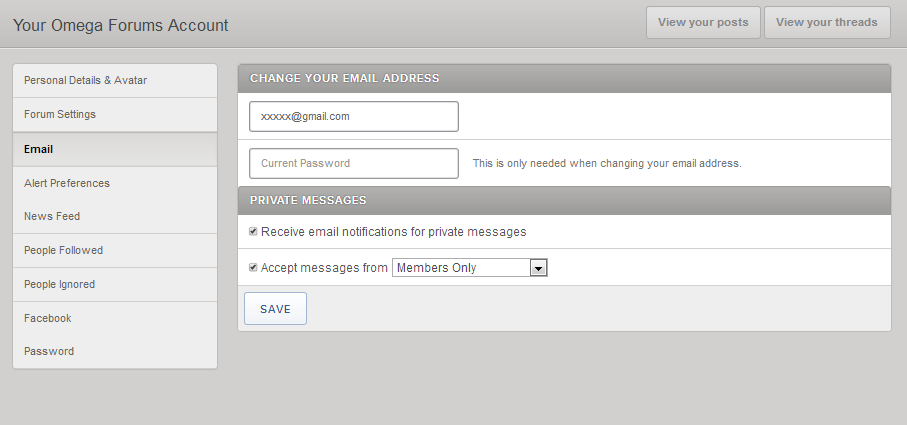
Task: Uncheck the Accept messages from checkbox
Action: coord(254,268)
